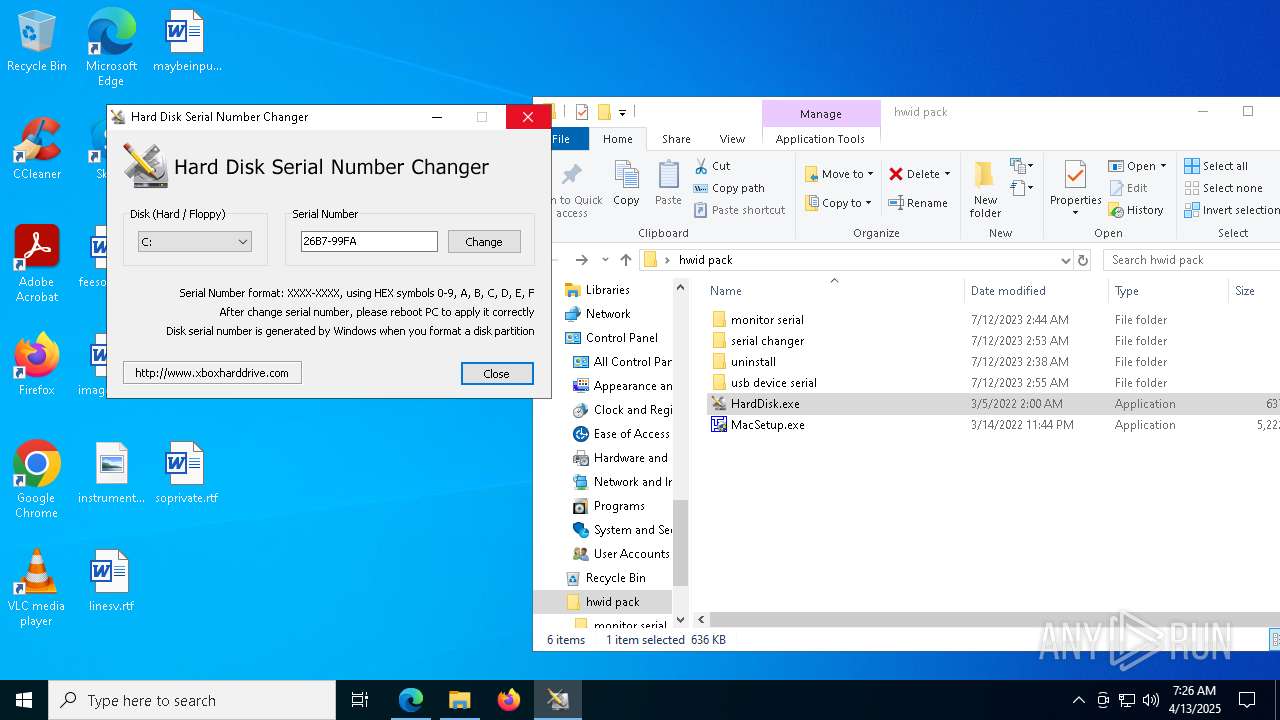Click Select none in the ribbon
Screen dimensions: 1280x720
click(x=1223, y=188)
